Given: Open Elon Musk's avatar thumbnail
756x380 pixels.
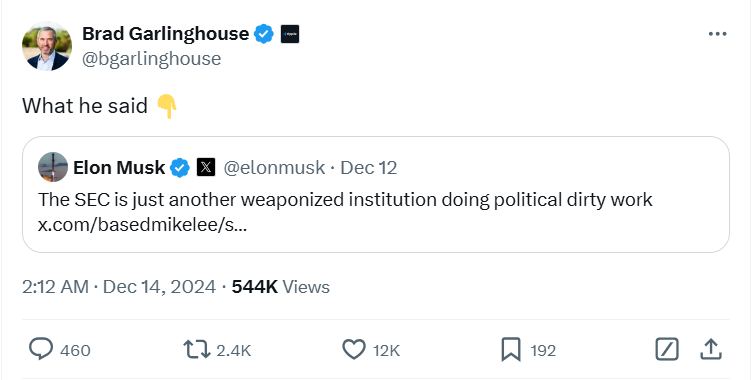Looking at the screenshot, I should 53,167.
